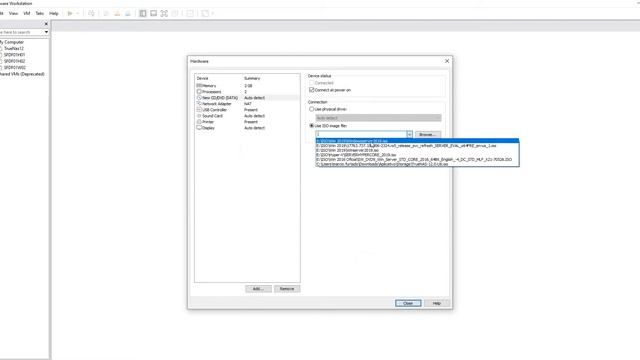Toggle Connect at power on checkbox
This screenshot has height=360, width=640.
click(312, 90)
